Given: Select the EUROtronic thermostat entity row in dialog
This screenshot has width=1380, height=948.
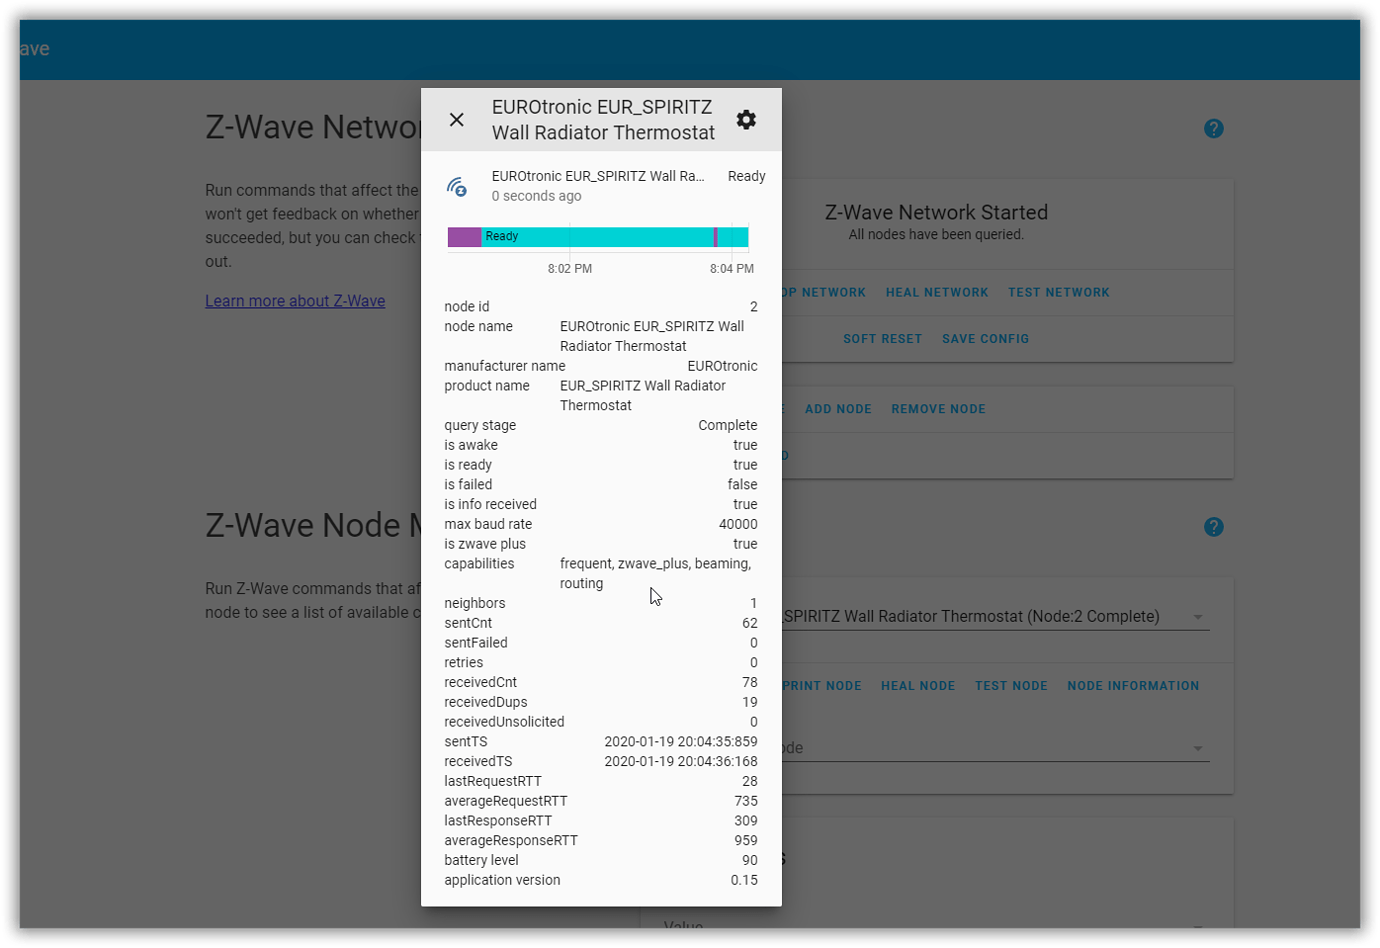Looking at the screenshot, I should pos(600,185).
